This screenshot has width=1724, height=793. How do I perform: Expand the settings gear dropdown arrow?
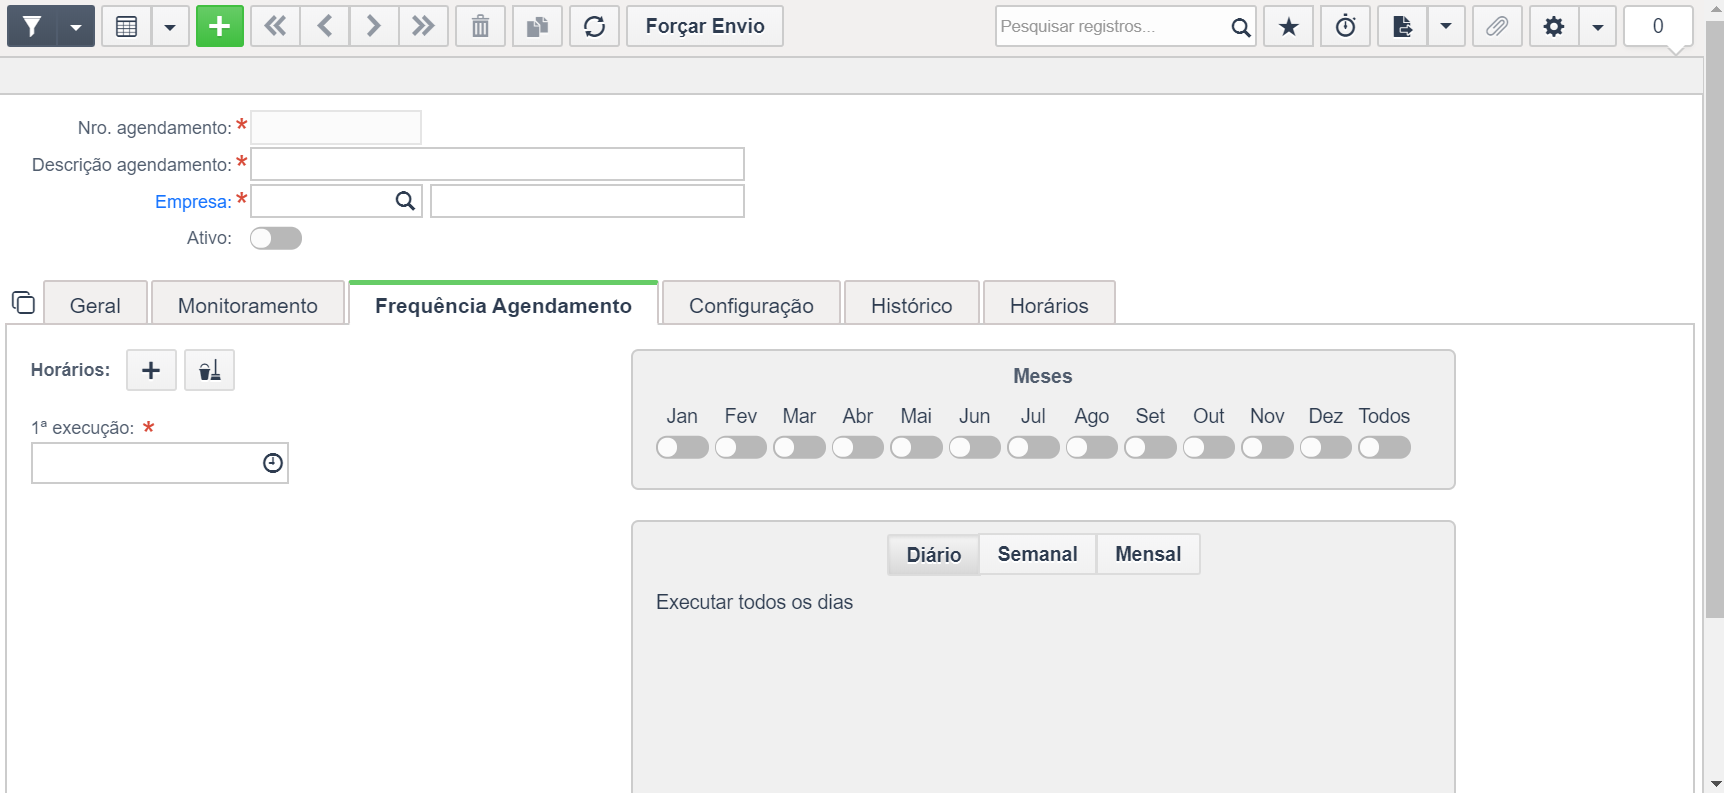coord(1597,26)
